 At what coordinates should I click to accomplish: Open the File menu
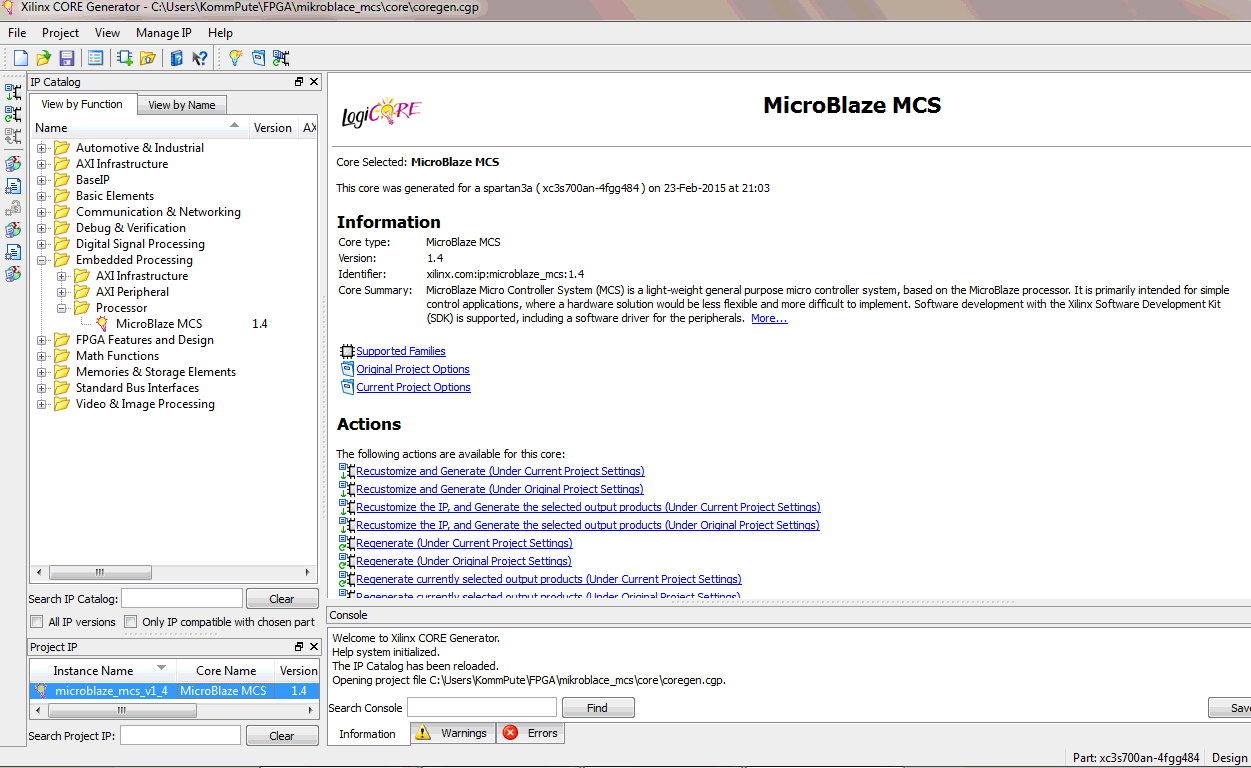click(x=17, y=33)
